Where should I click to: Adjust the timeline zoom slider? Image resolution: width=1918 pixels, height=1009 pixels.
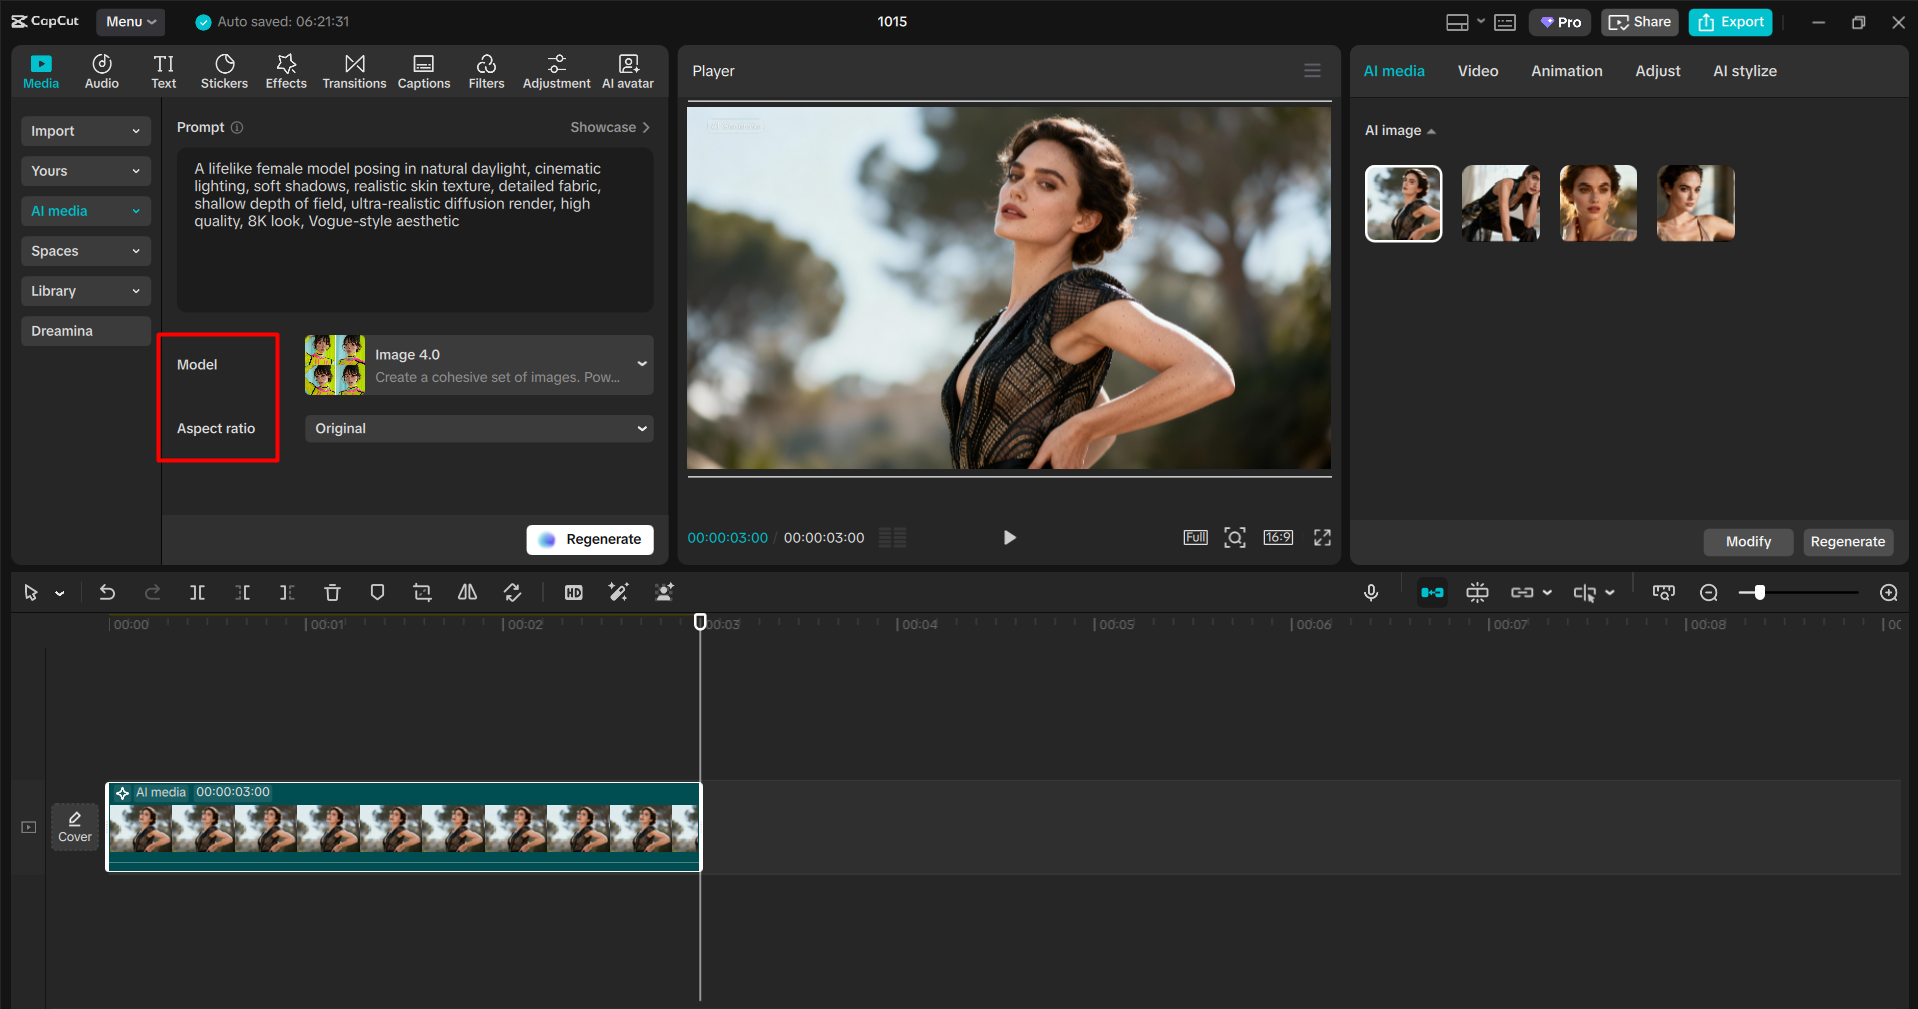click(1760, 592)
